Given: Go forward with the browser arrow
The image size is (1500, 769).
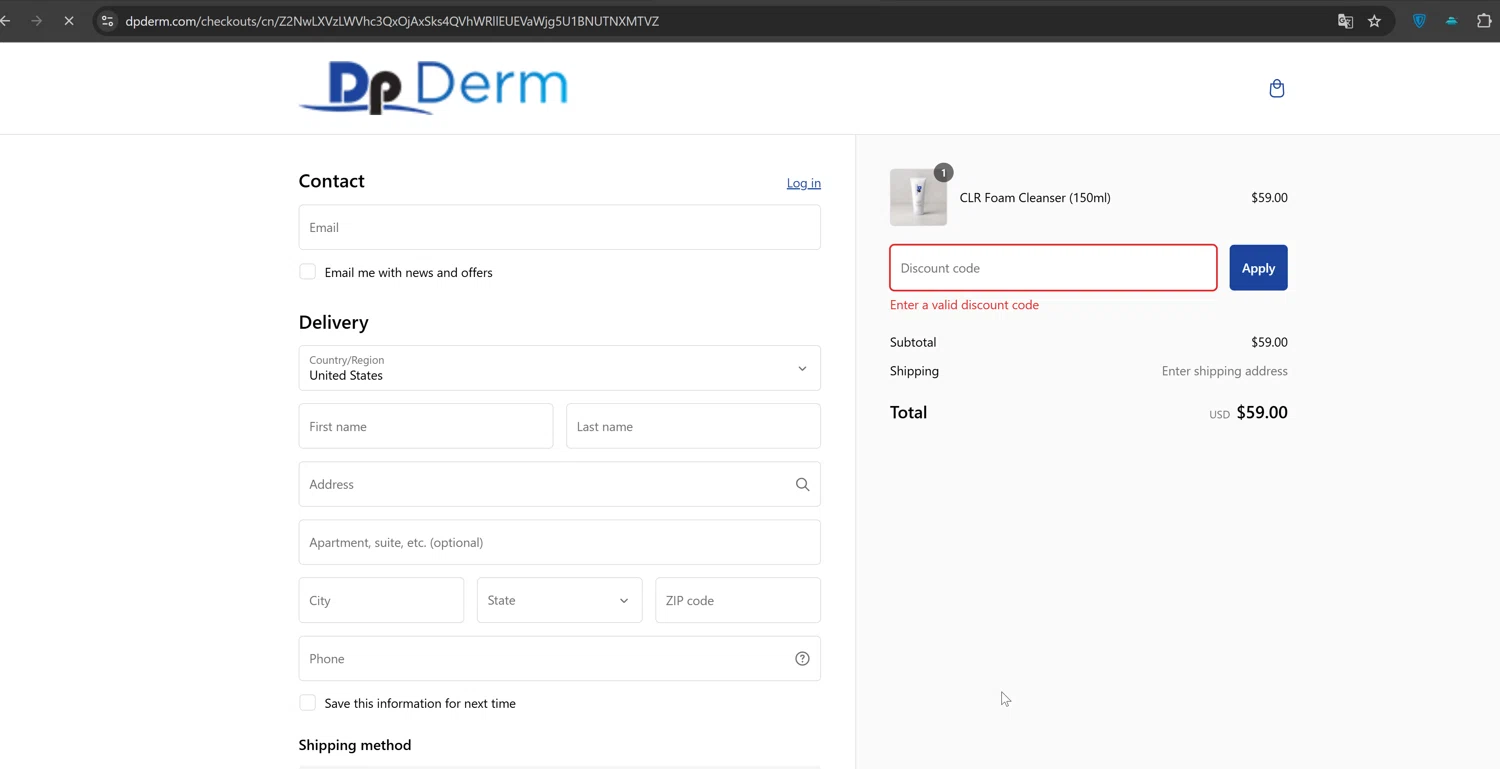Looking at the screenshot, I should (x=37, y=21).
